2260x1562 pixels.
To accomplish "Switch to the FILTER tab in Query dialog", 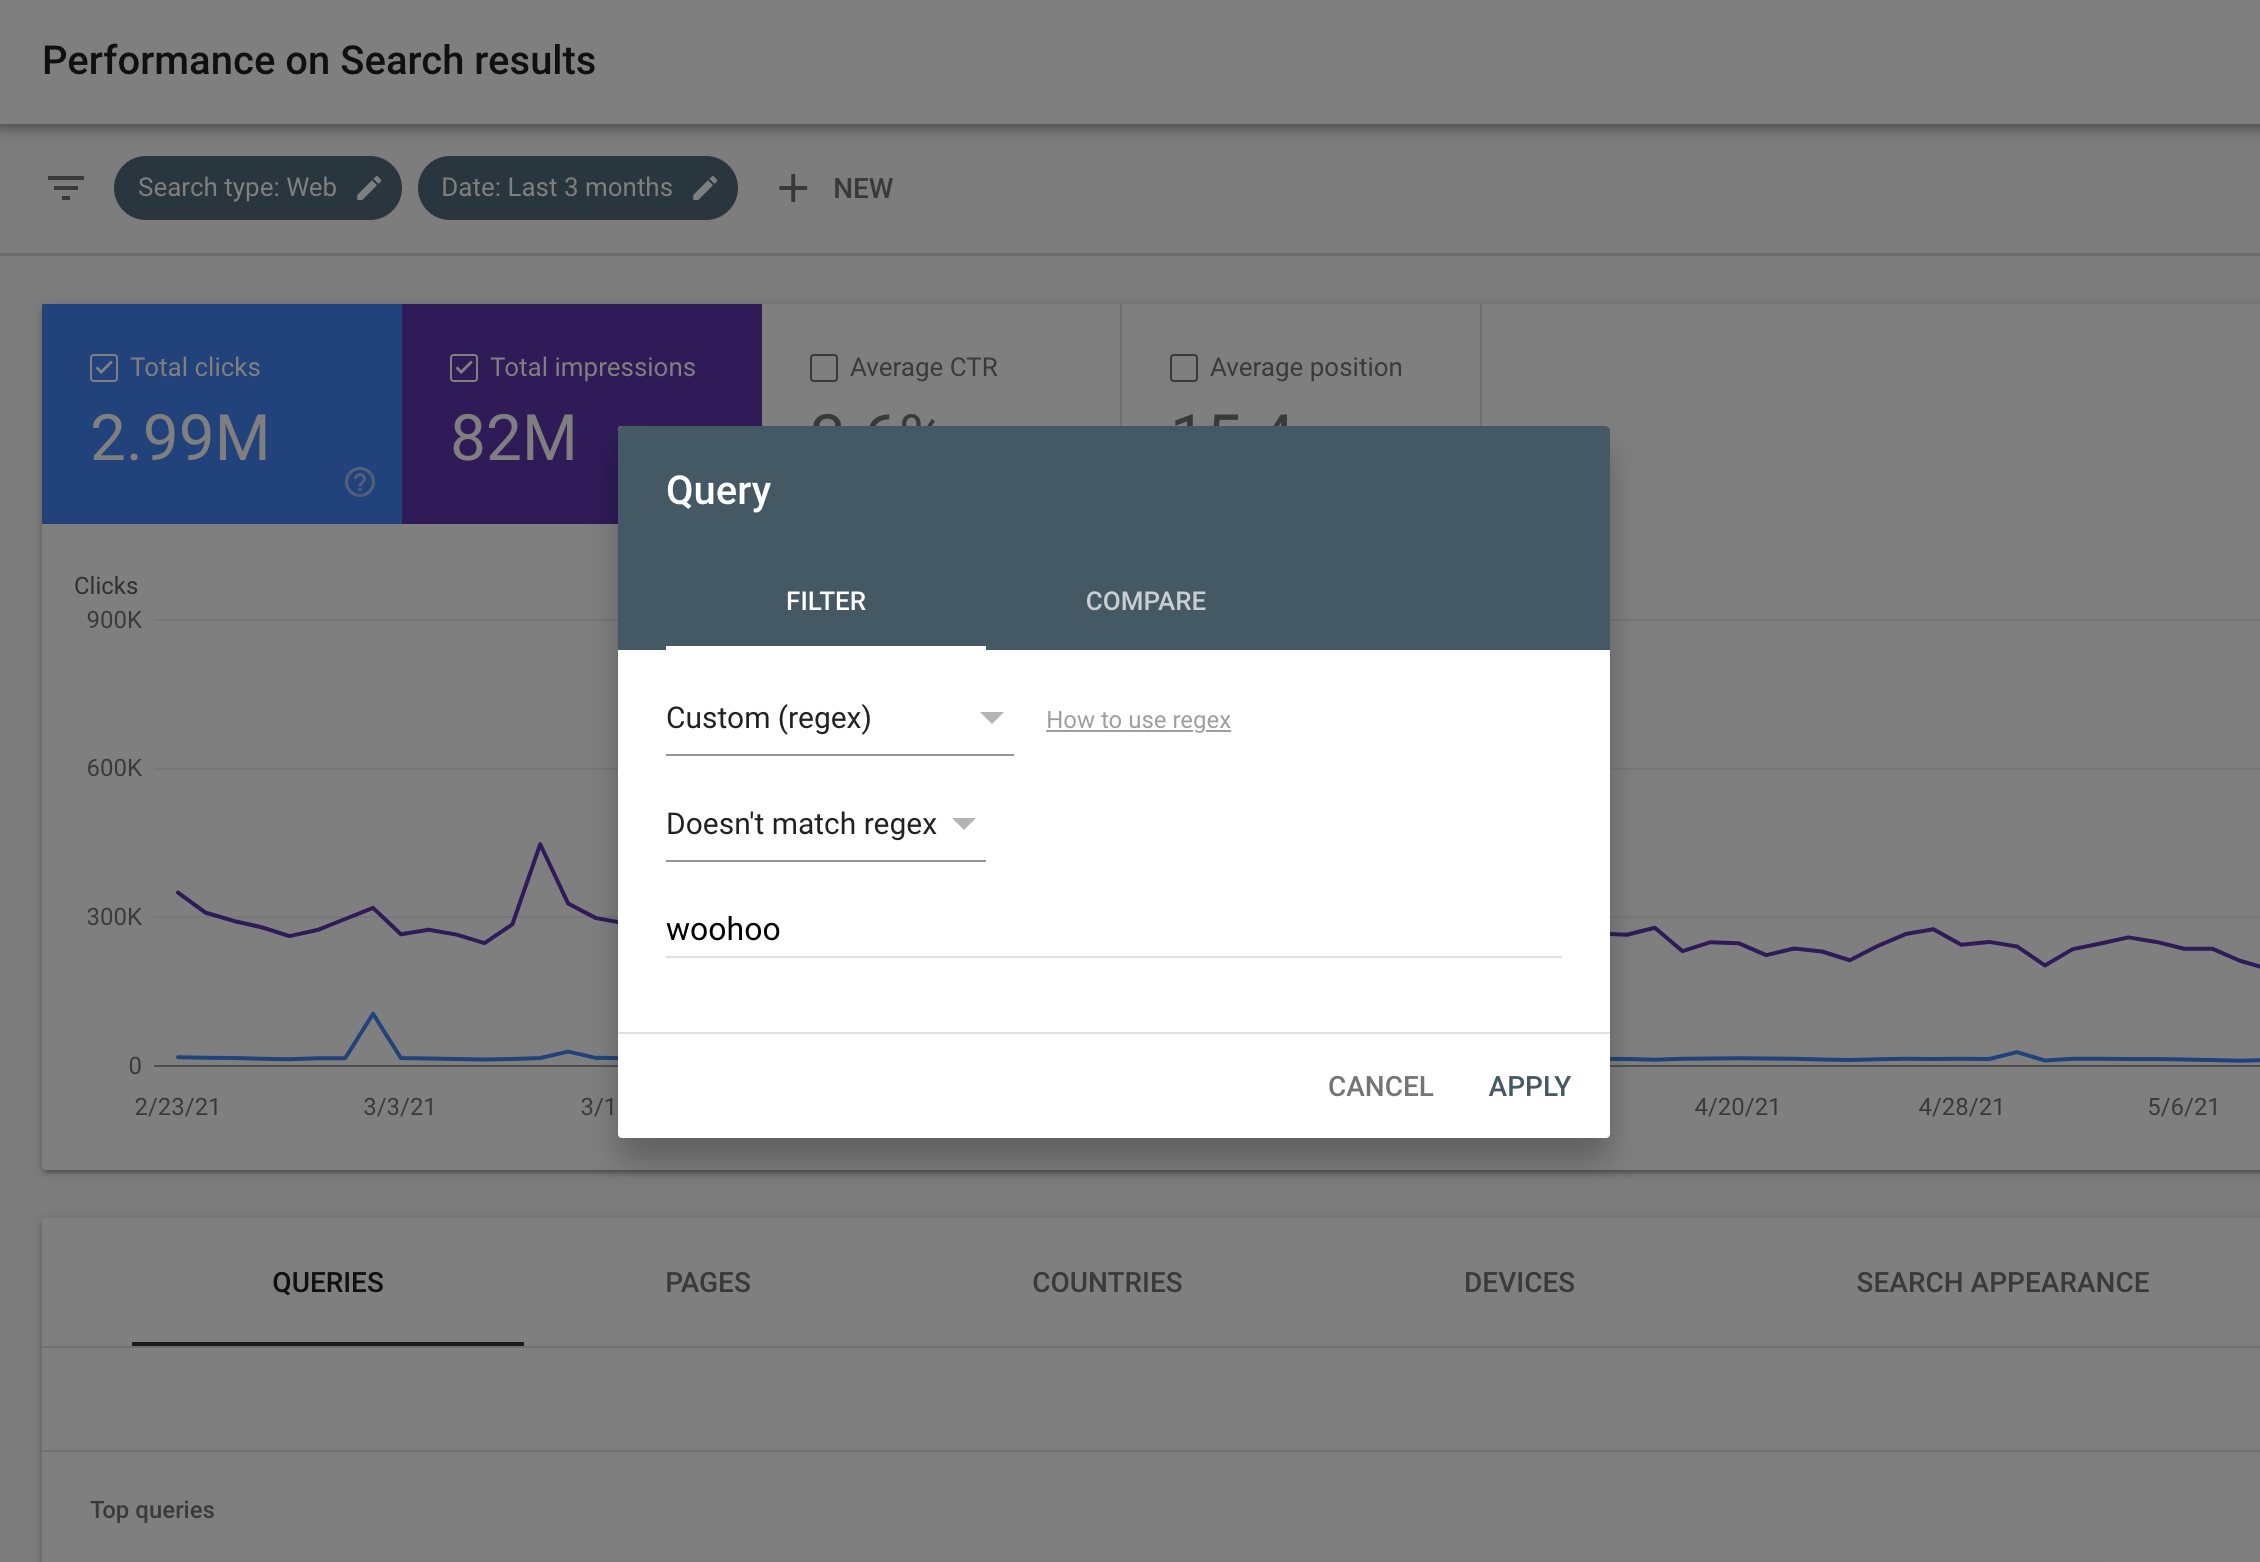I will (x=826, y=601).
